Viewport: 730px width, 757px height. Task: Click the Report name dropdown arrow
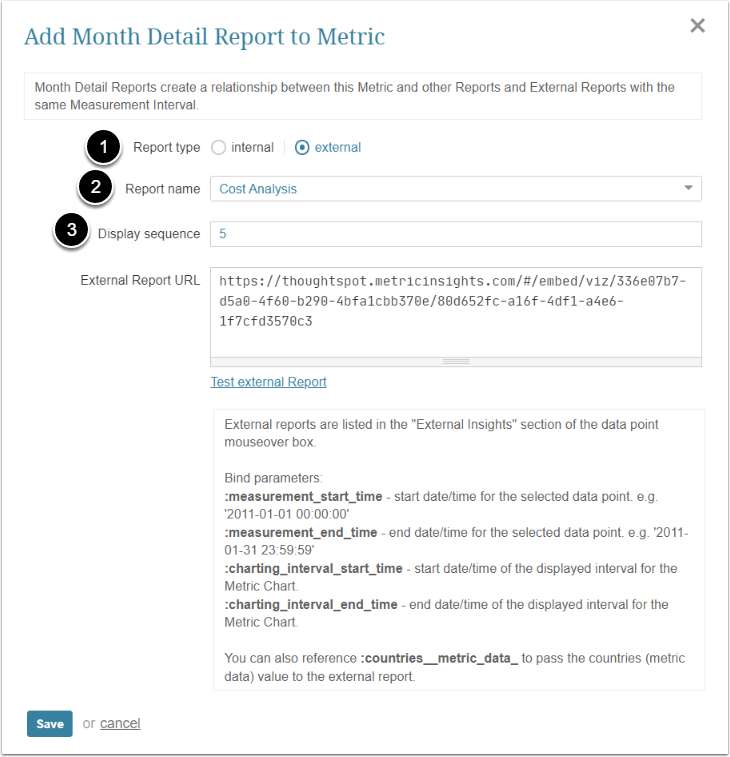pos(688,188)
